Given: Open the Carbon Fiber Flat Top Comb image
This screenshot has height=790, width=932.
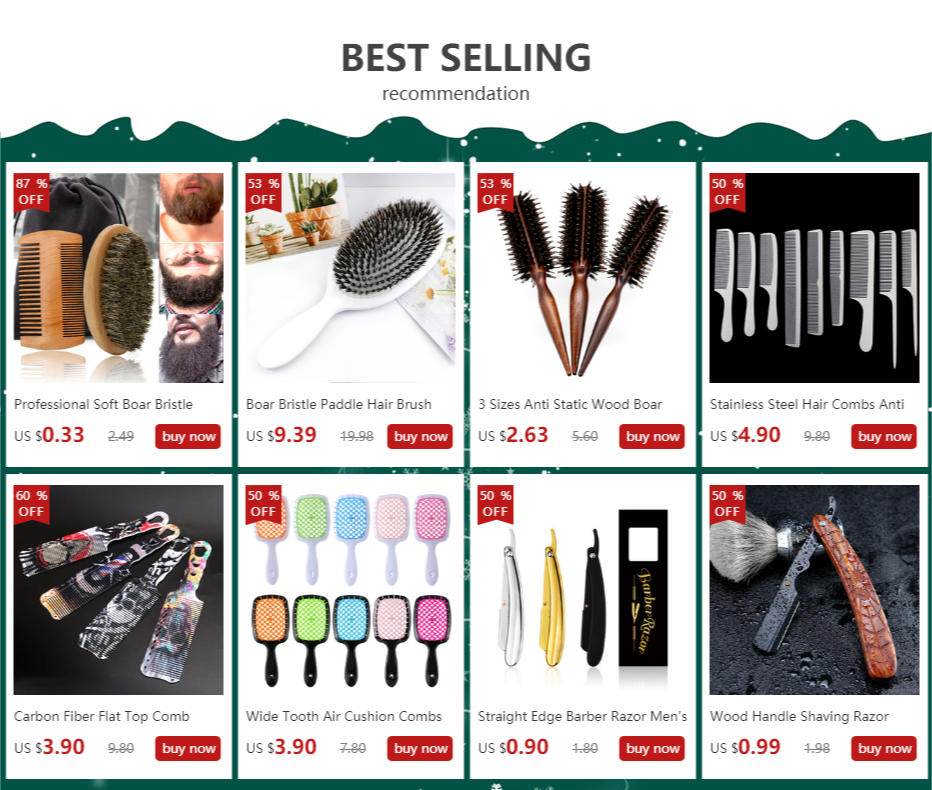Looking at the screenshot, I should [118, 590].
